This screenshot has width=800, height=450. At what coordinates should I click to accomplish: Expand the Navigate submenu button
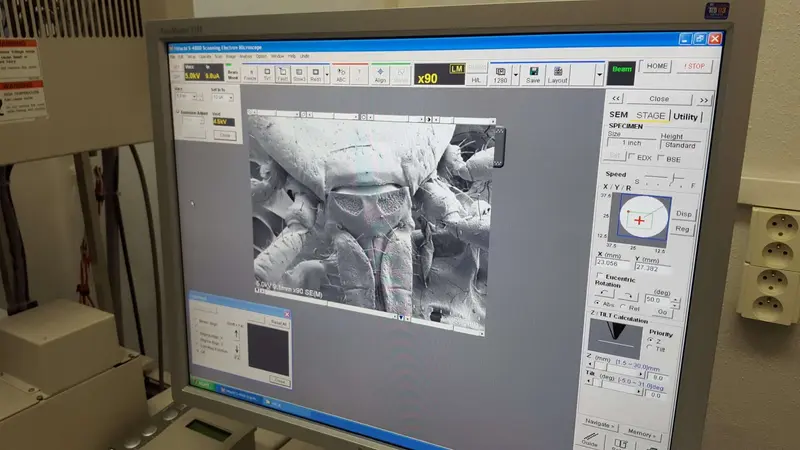pyautogui.click(x=600, y=424)
